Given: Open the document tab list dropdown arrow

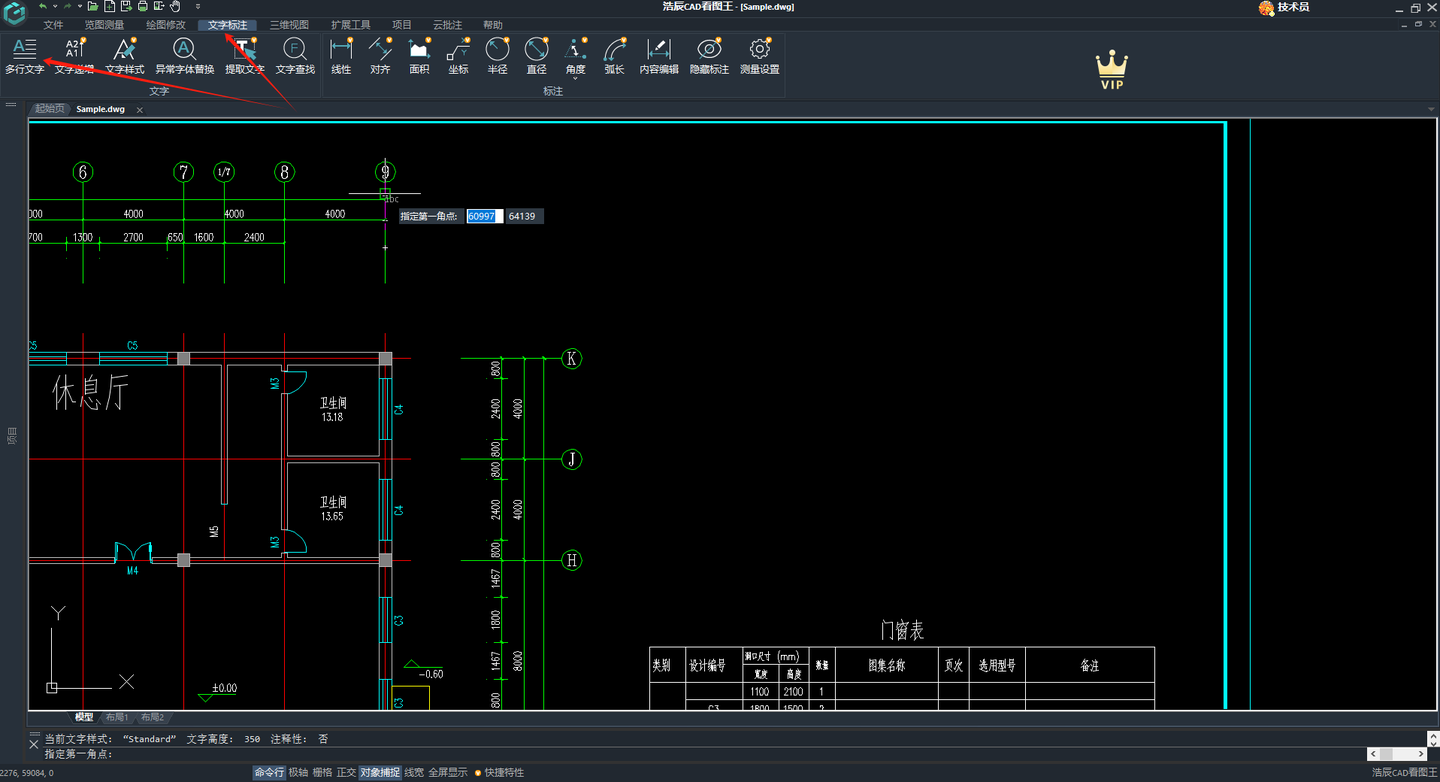Looking at the screenshot, I should tap(1430, 109).
